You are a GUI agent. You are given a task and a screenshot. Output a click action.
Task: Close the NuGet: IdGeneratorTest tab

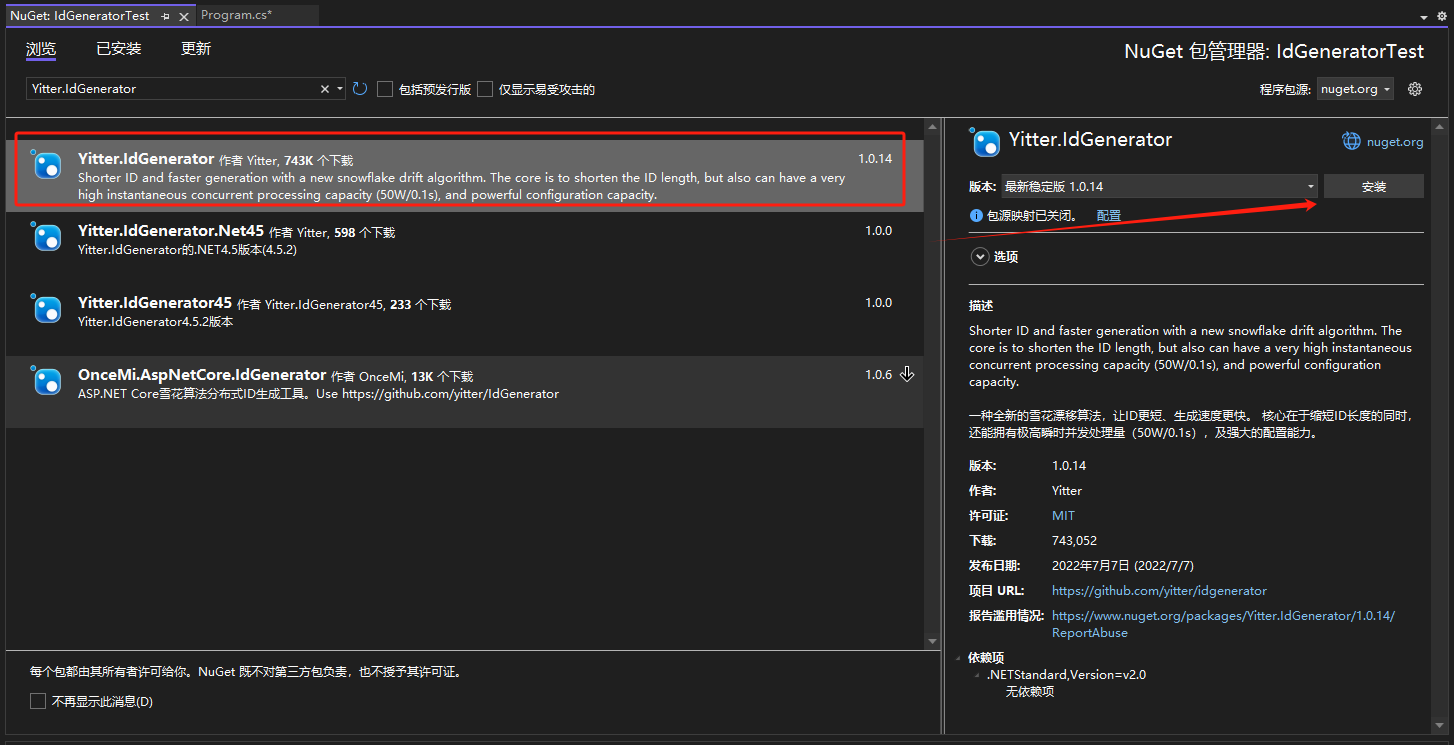pyautogui.click(x=184, y=16)
